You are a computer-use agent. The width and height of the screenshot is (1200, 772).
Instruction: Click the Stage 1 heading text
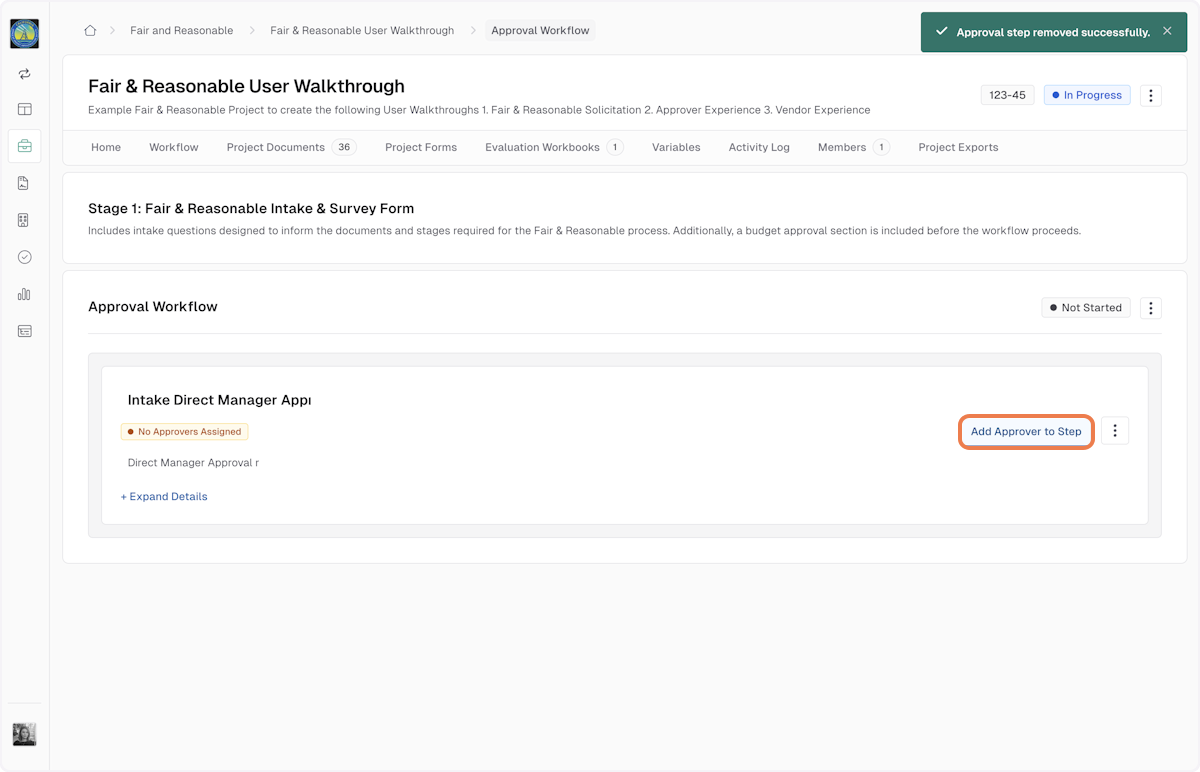click(x=251, y=209)
